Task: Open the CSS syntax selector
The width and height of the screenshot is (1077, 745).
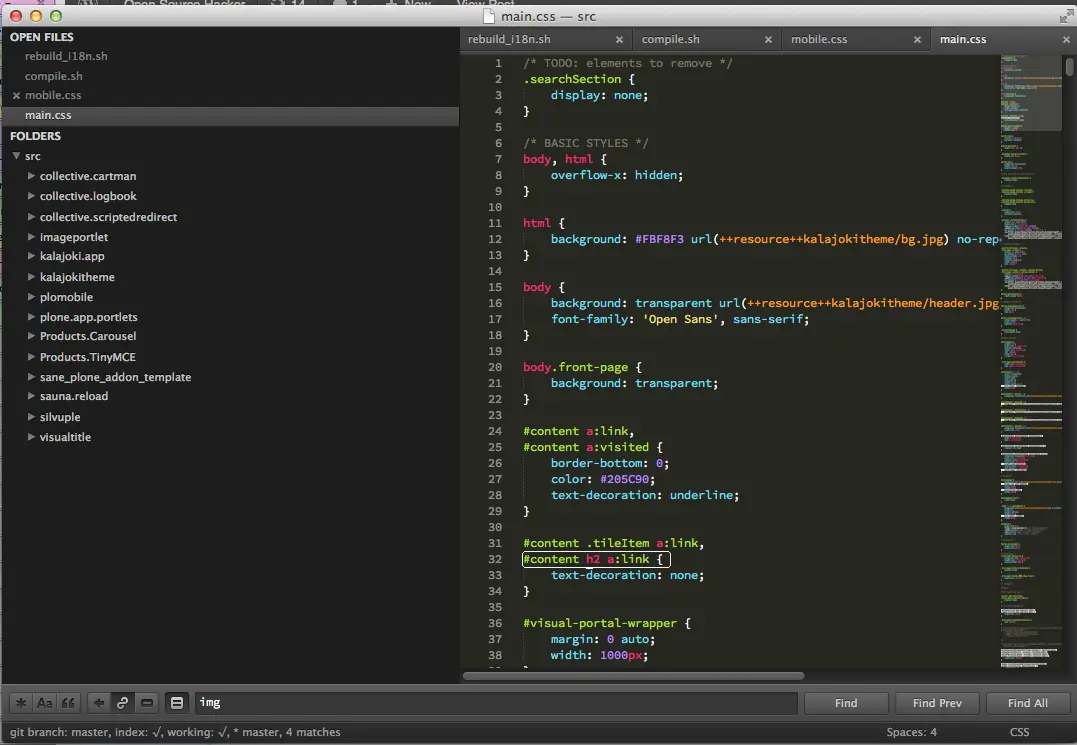Action: click(x=1019, y=732)
